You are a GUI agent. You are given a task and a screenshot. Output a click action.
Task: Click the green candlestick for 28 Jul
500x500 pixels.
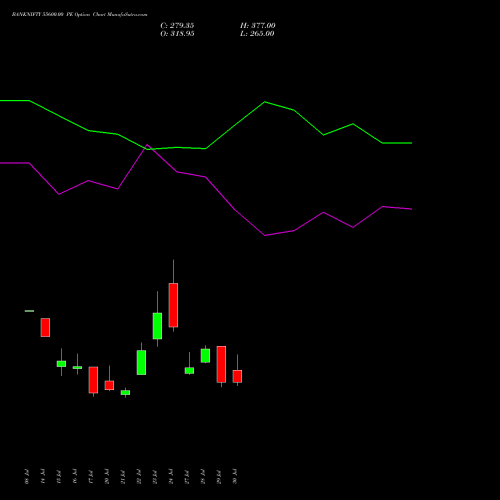pyautogui.click(x=205, y=356)
